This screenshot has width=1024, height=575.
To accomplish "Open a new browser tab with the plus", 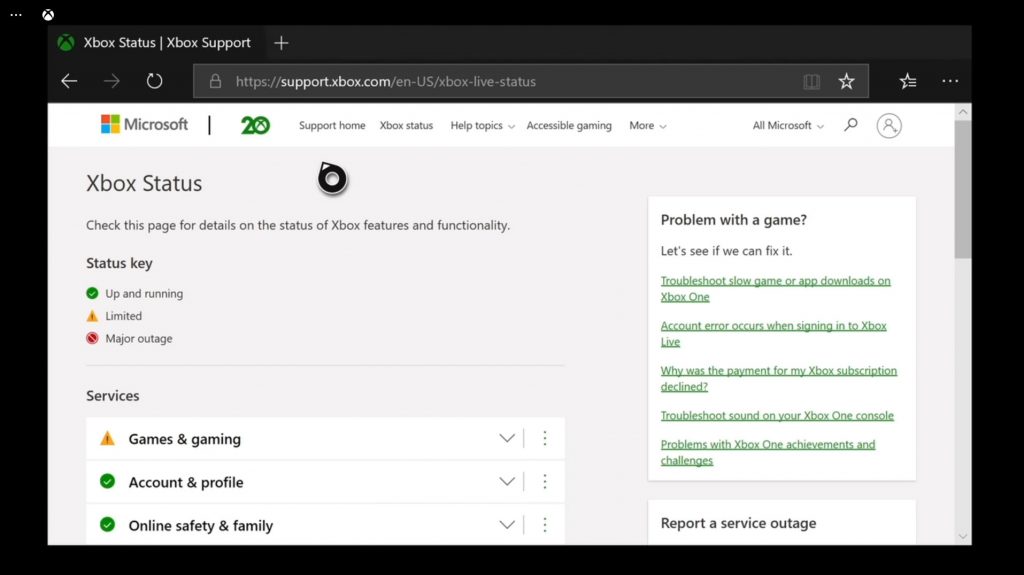I will pyautogui.click(x=281, y=43).
